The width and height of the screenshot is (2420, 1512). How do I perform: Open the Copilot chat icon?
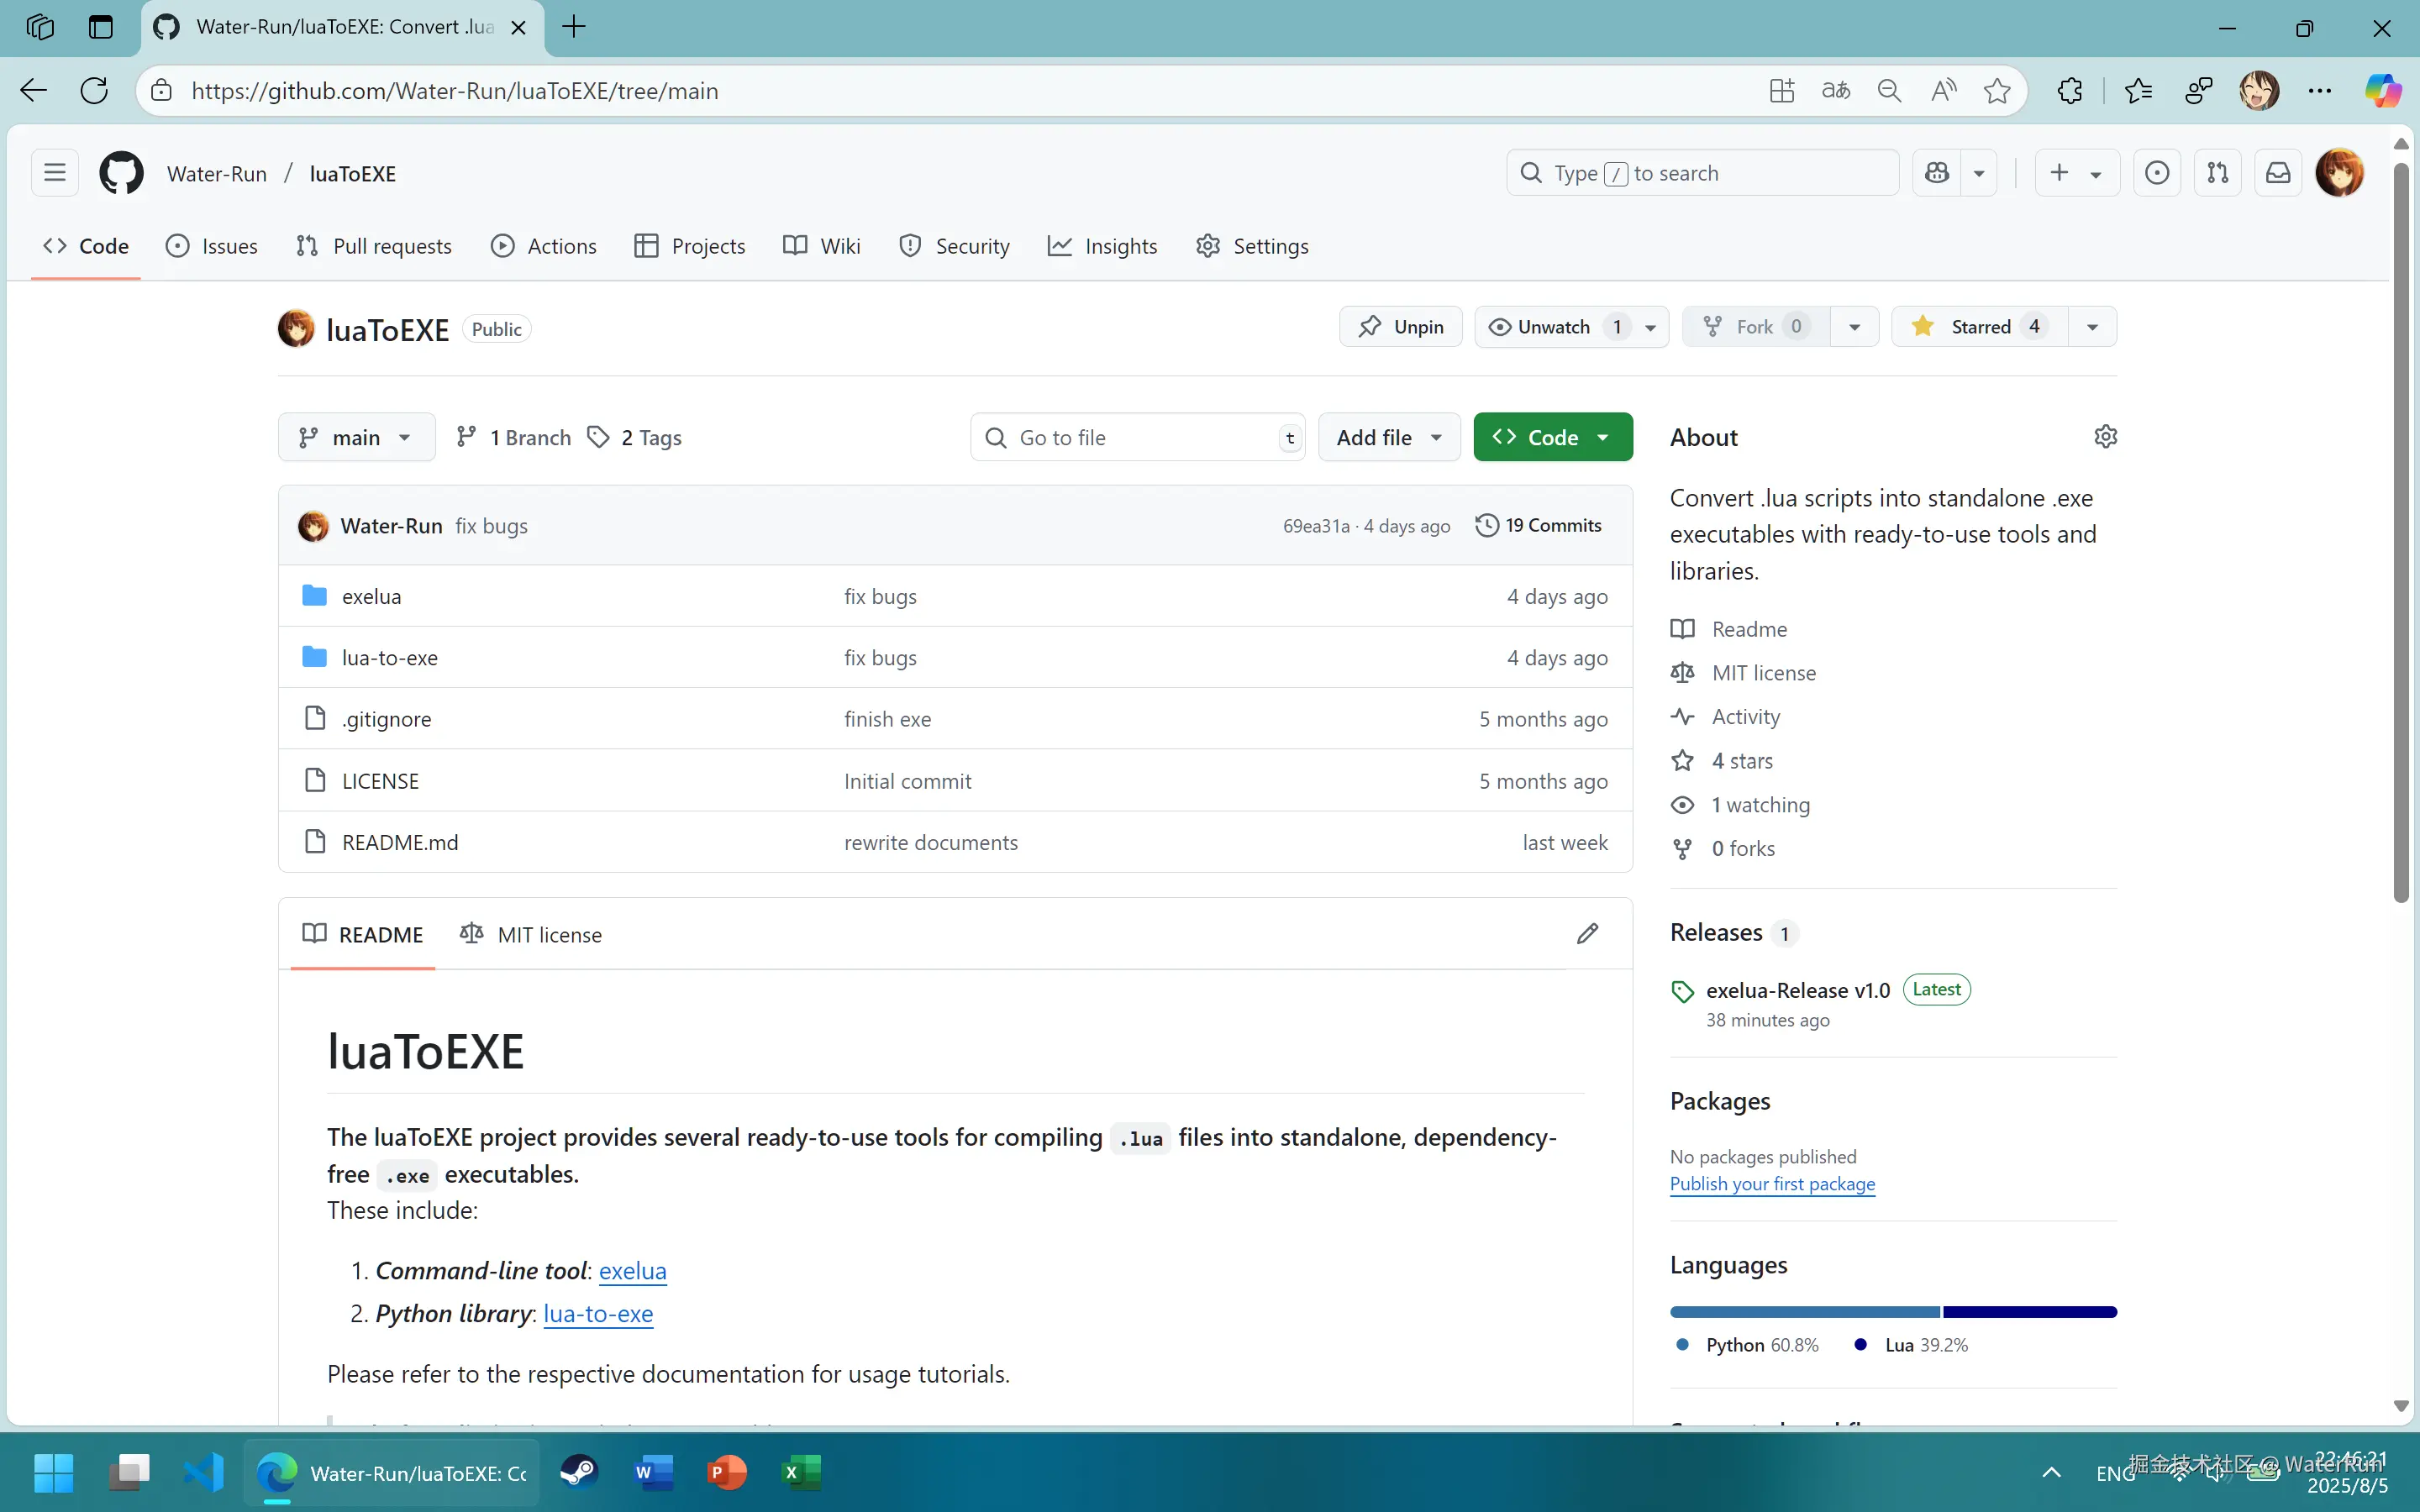[1937, 173]
